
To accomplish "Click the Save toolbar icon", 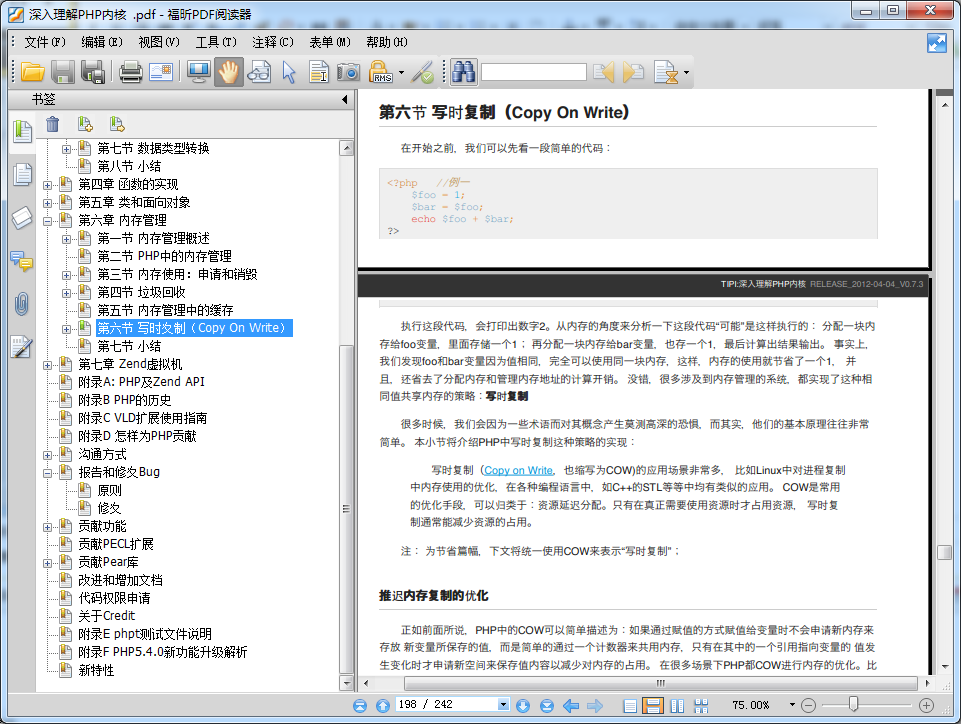I will point(63,72).
